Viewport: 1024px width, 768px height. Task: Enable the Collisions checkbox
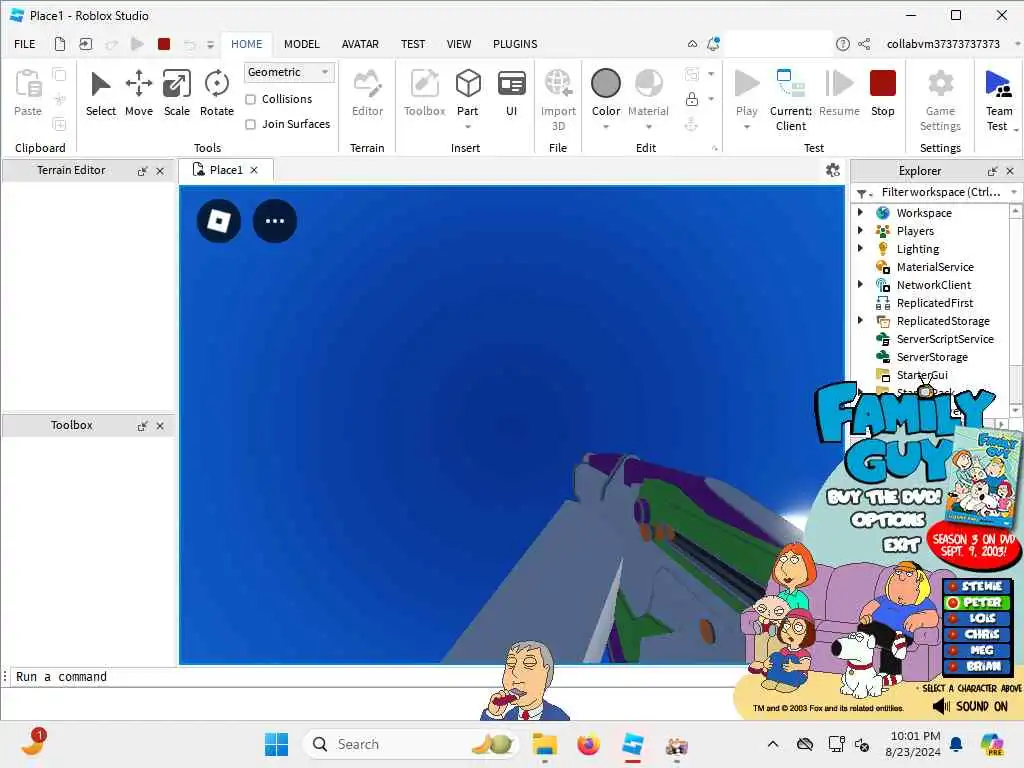point(250,99)
